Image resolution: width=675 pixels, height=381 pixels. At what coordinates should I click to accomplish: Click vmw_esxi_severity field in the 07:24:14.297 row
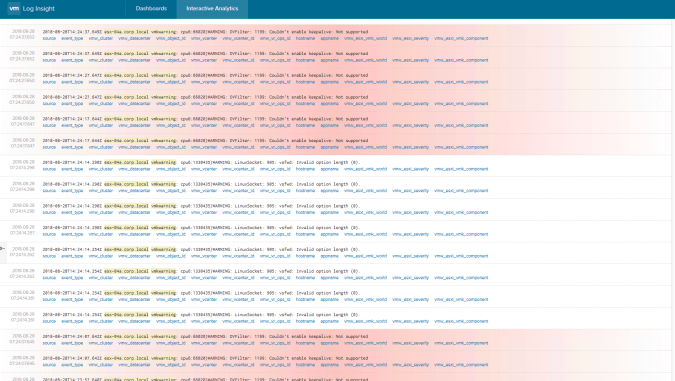pos(411,234)
